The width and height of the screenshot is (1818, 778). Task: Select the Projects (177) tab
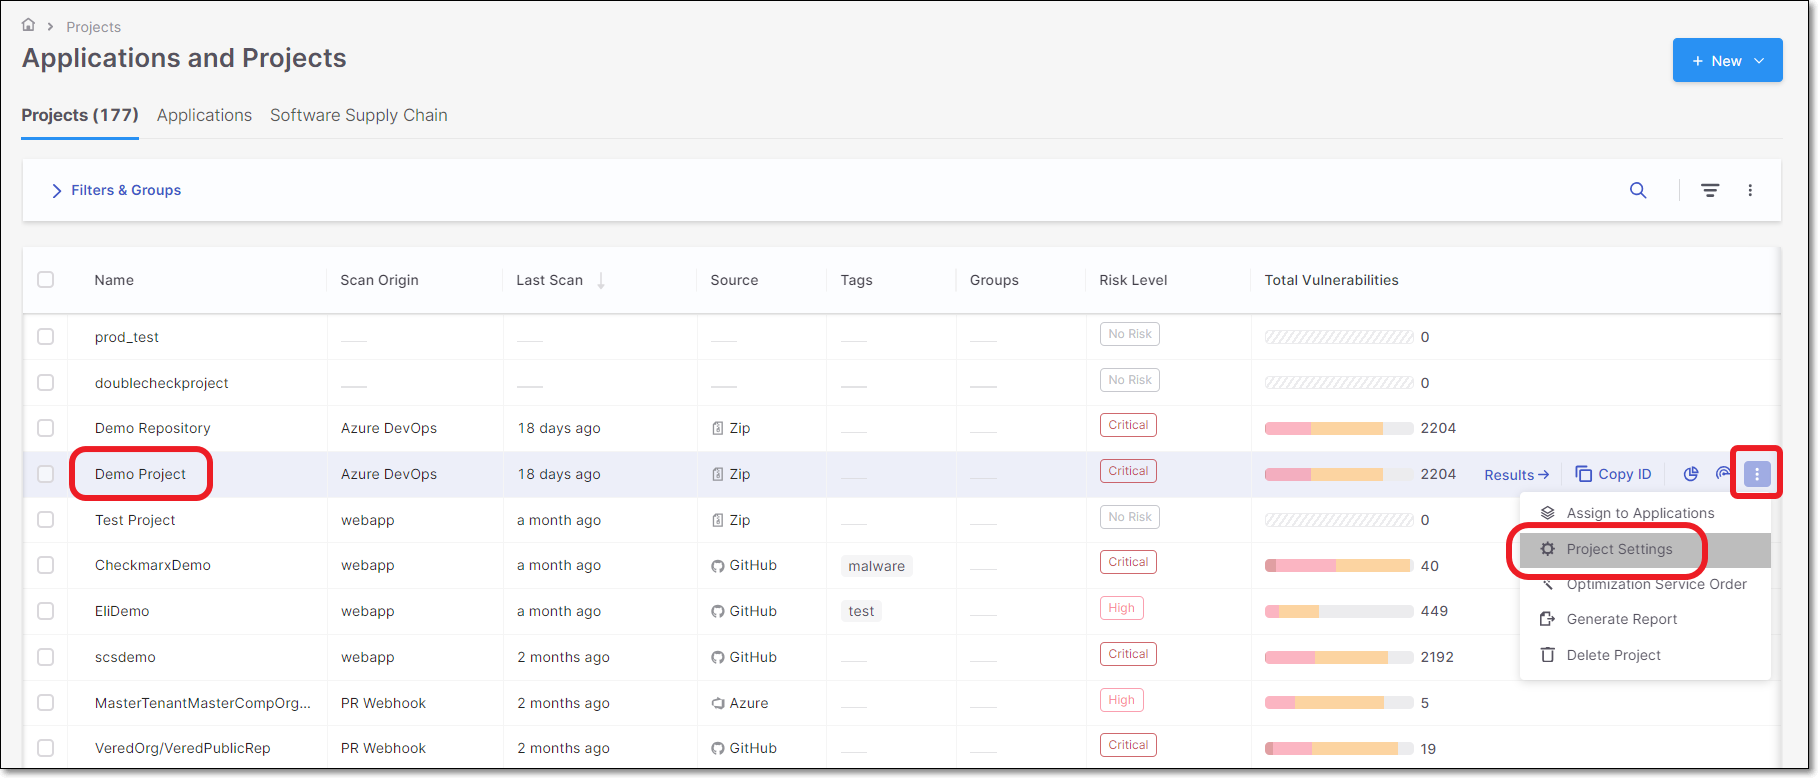pyautogui.click(x=80, y=115)
